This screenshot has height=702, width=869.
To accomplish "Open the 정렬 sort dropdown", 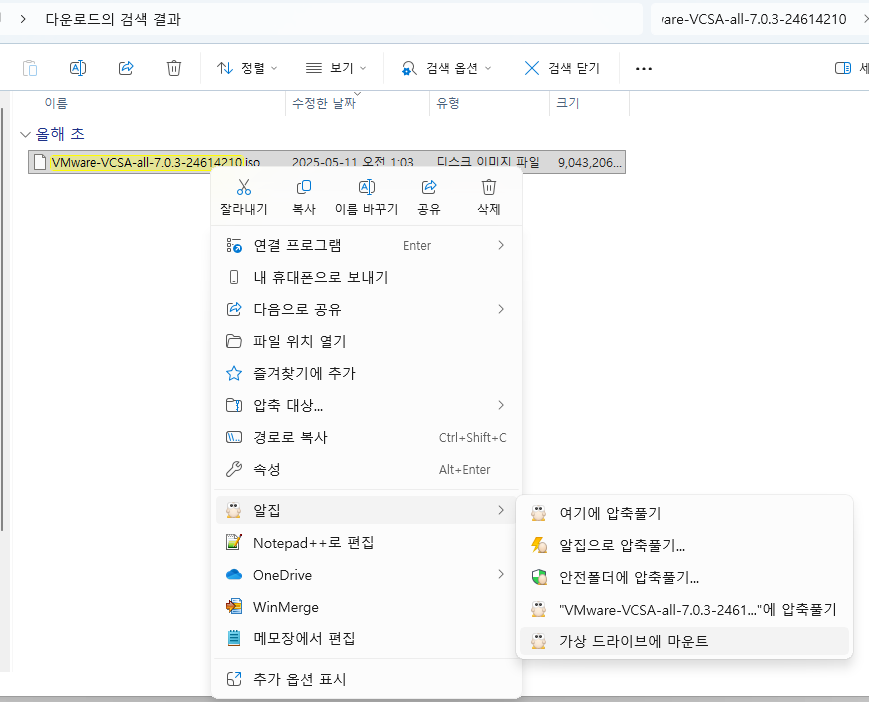I will tap(247, 68).
